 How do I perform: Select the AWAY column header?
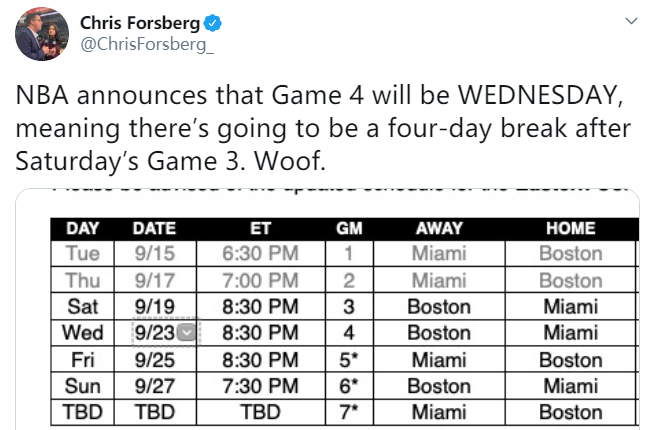click(x=438, y=228)
